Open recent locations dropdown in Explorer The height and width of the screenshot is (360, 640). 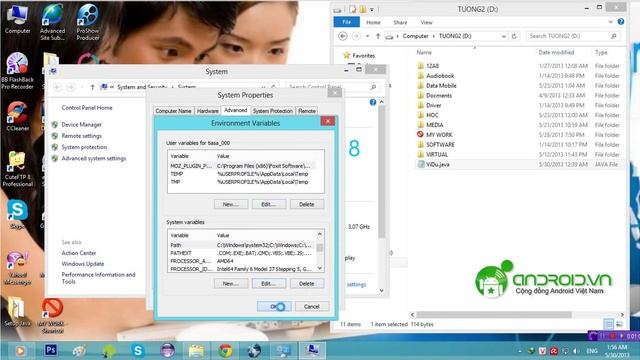[x=367, y=36]
